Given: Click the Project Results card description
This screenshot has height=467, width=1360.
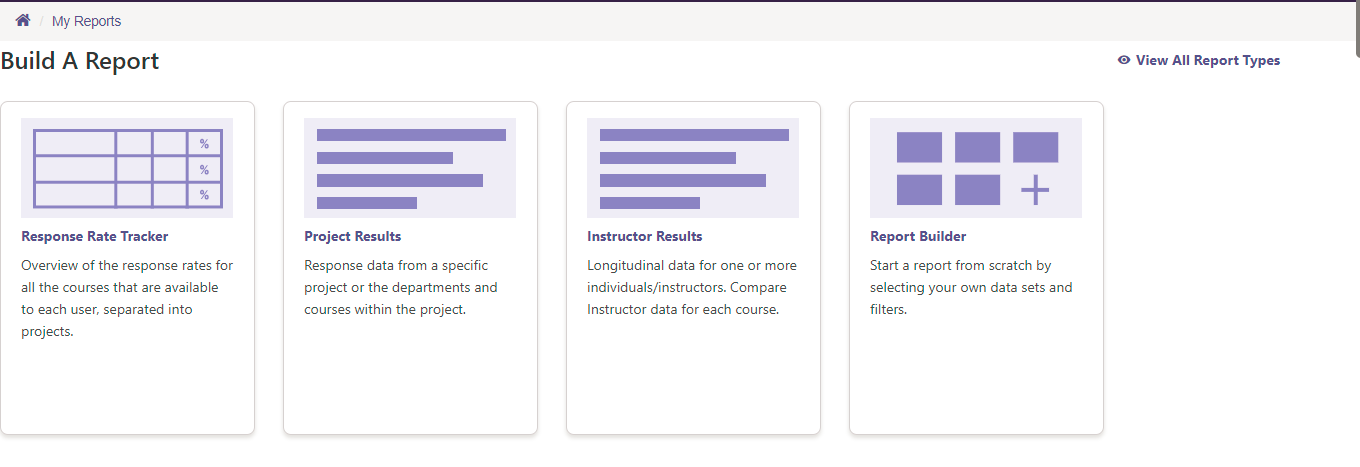Looking at the screenshot, I should [400, 287].
